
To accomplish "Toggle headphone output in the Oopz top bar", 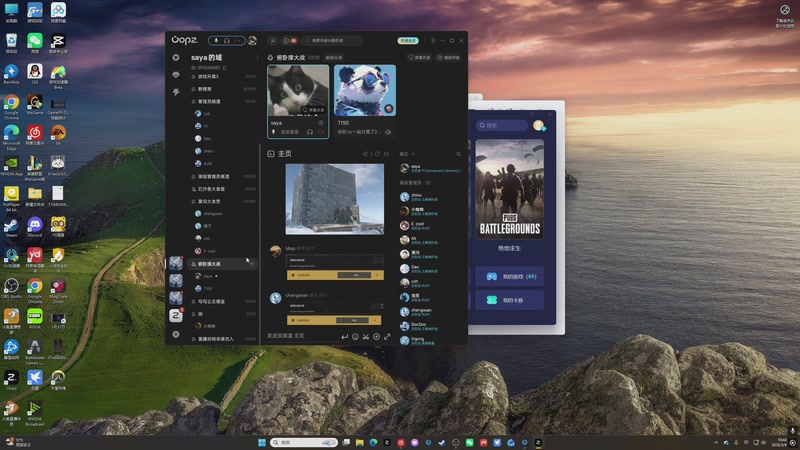I will (229, 41).
